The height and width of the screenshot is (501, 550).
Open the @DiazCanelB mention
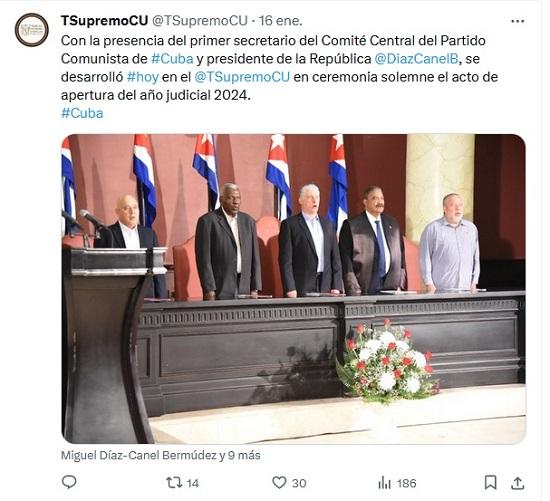coord(416,59)
